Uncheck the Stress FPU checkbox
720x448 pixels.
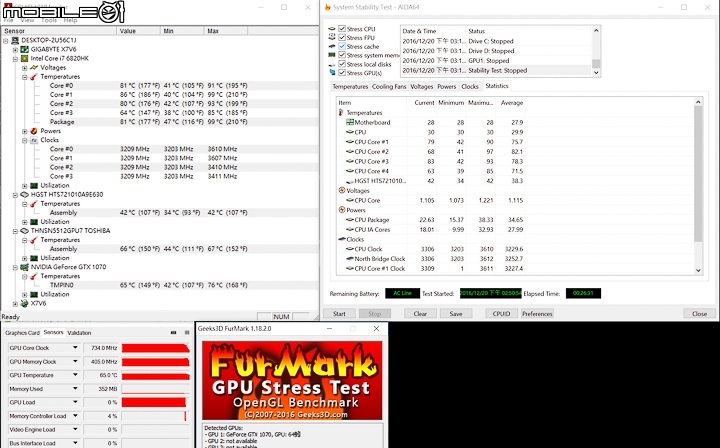pyautogui.click(x=342, y=37)
